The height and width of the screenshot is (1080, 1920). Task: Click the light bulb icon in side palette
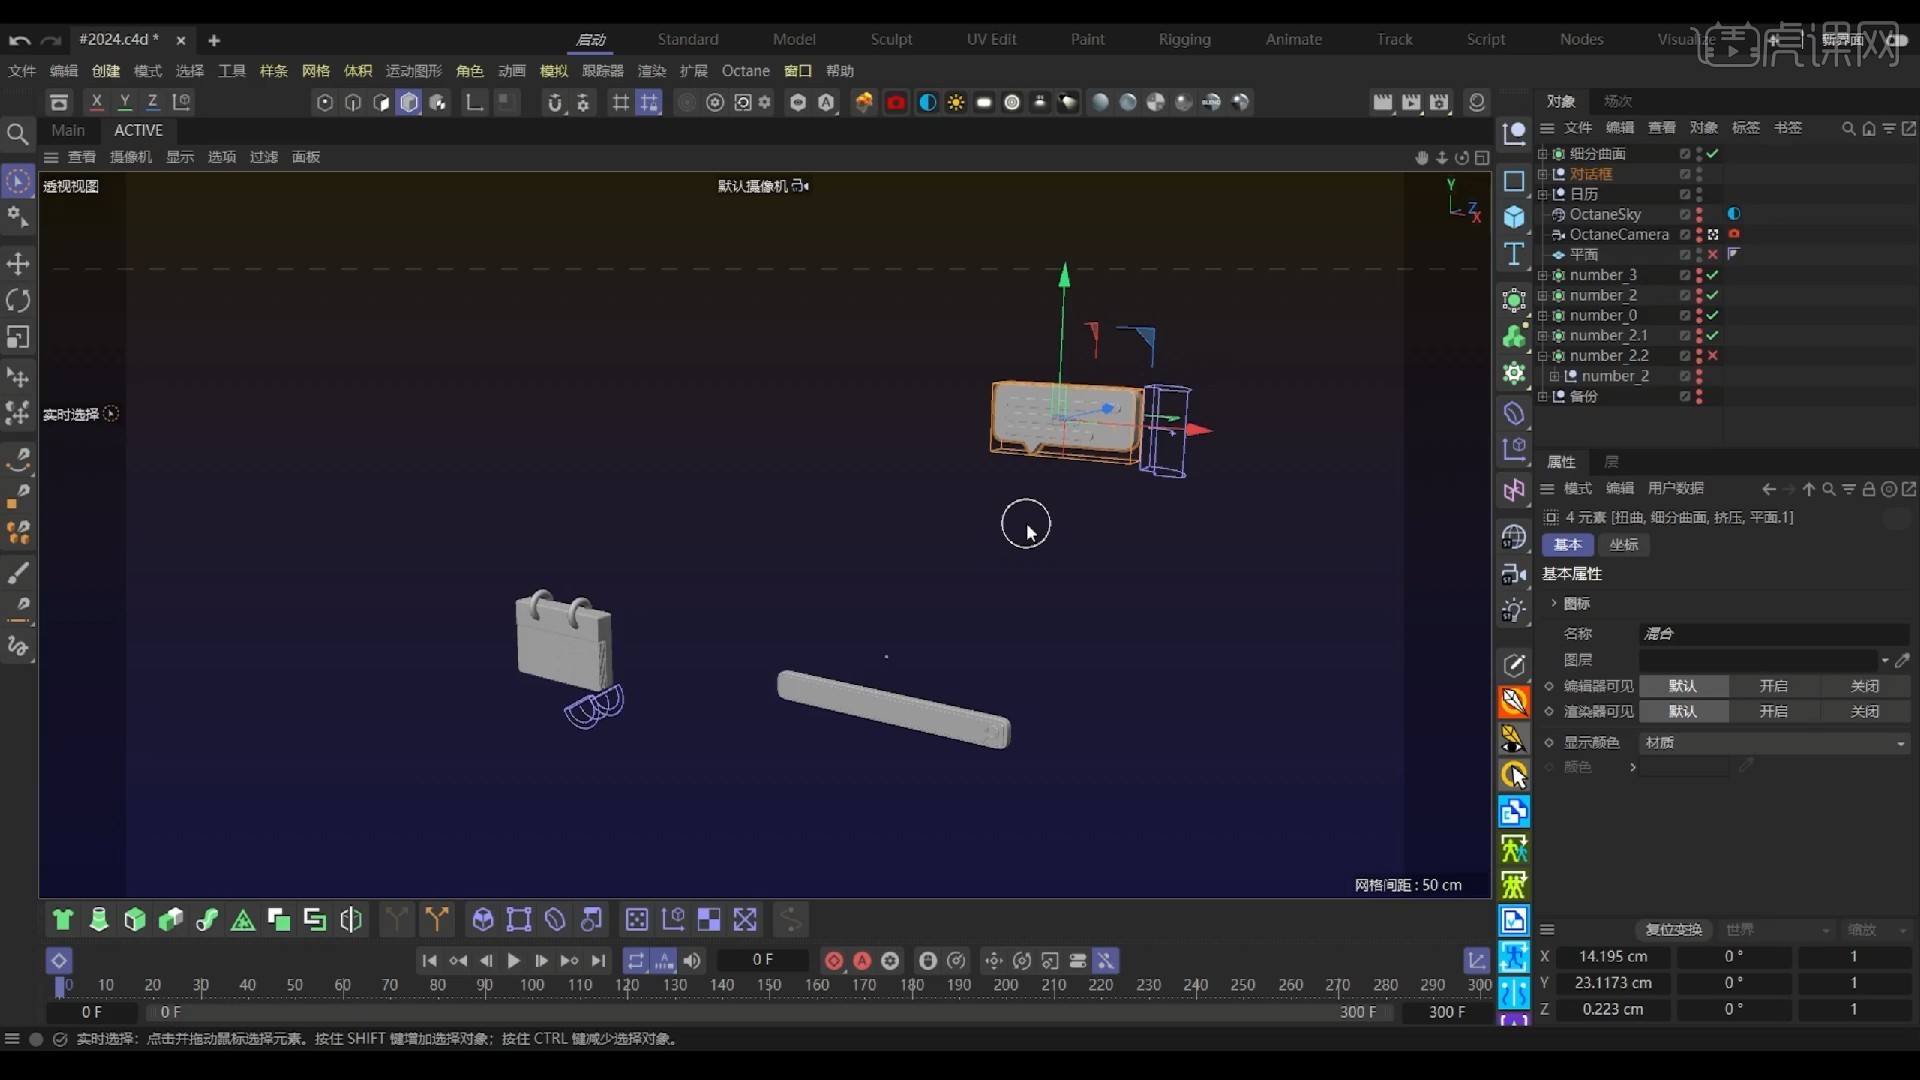pos(1514,610)
